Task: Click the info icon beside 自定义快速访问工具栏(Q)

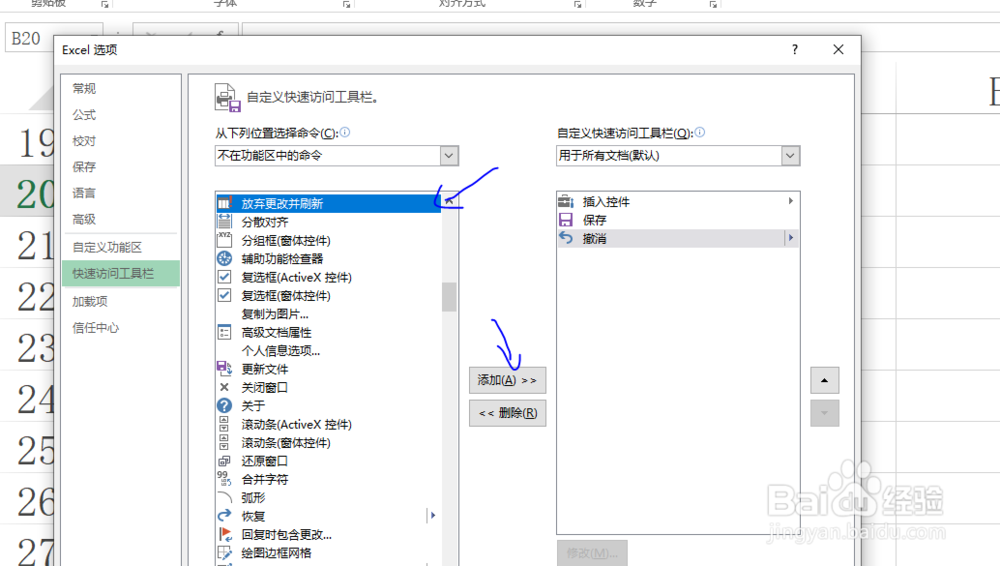Action: pos(700,132)
